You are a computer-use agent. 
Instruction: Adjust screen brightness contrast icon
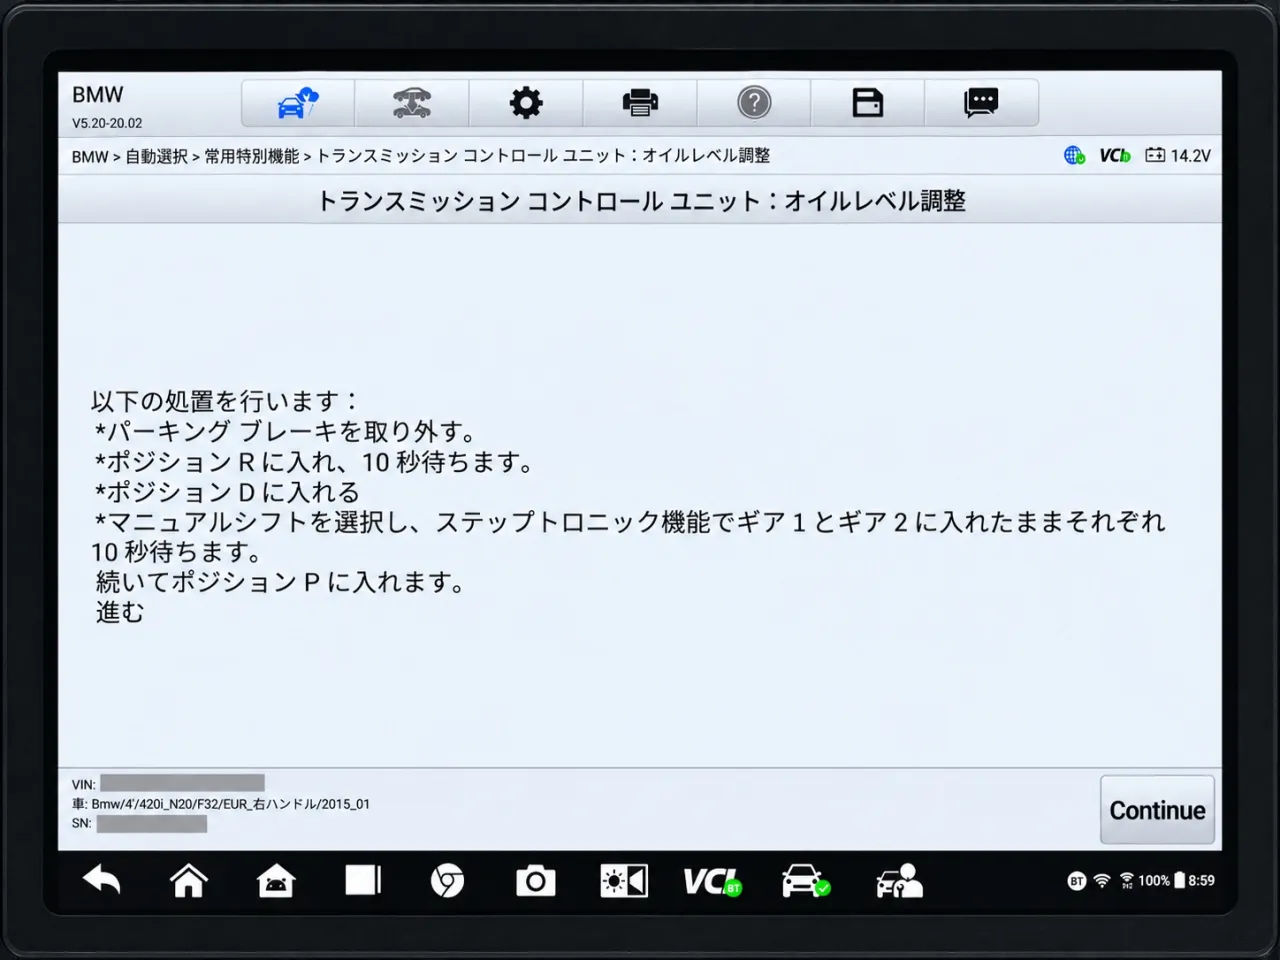tap(623, 881)
